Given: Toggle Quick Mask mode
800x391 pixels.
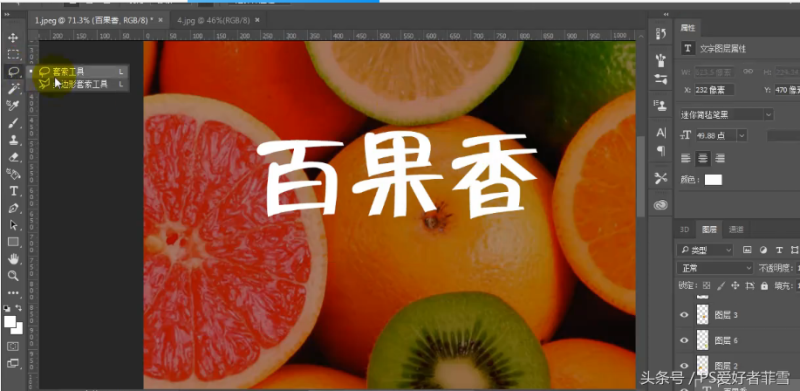Looking at the screenshot, I should pos(13,347).
